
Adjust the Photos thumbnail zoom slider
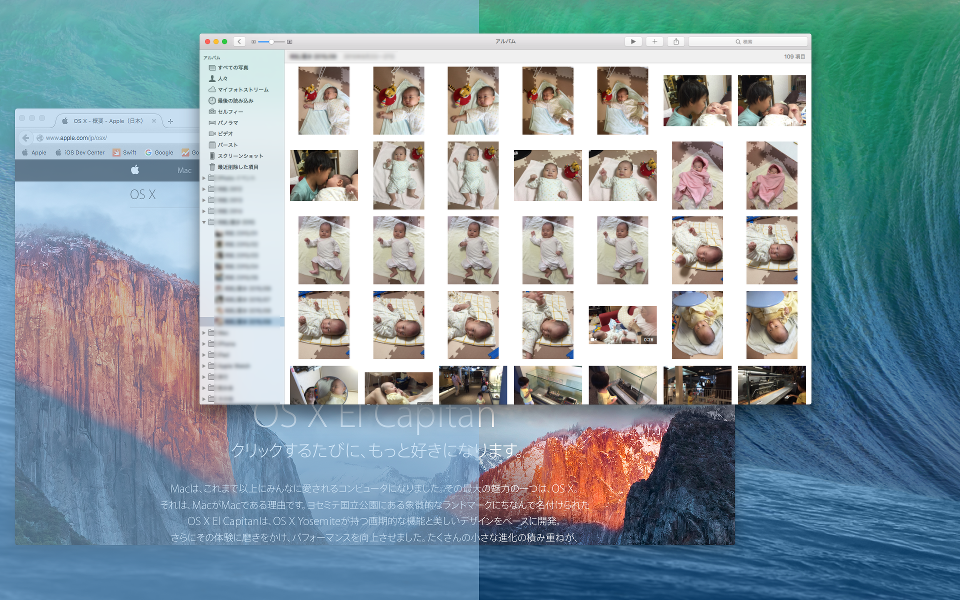[x=271, y=42]
